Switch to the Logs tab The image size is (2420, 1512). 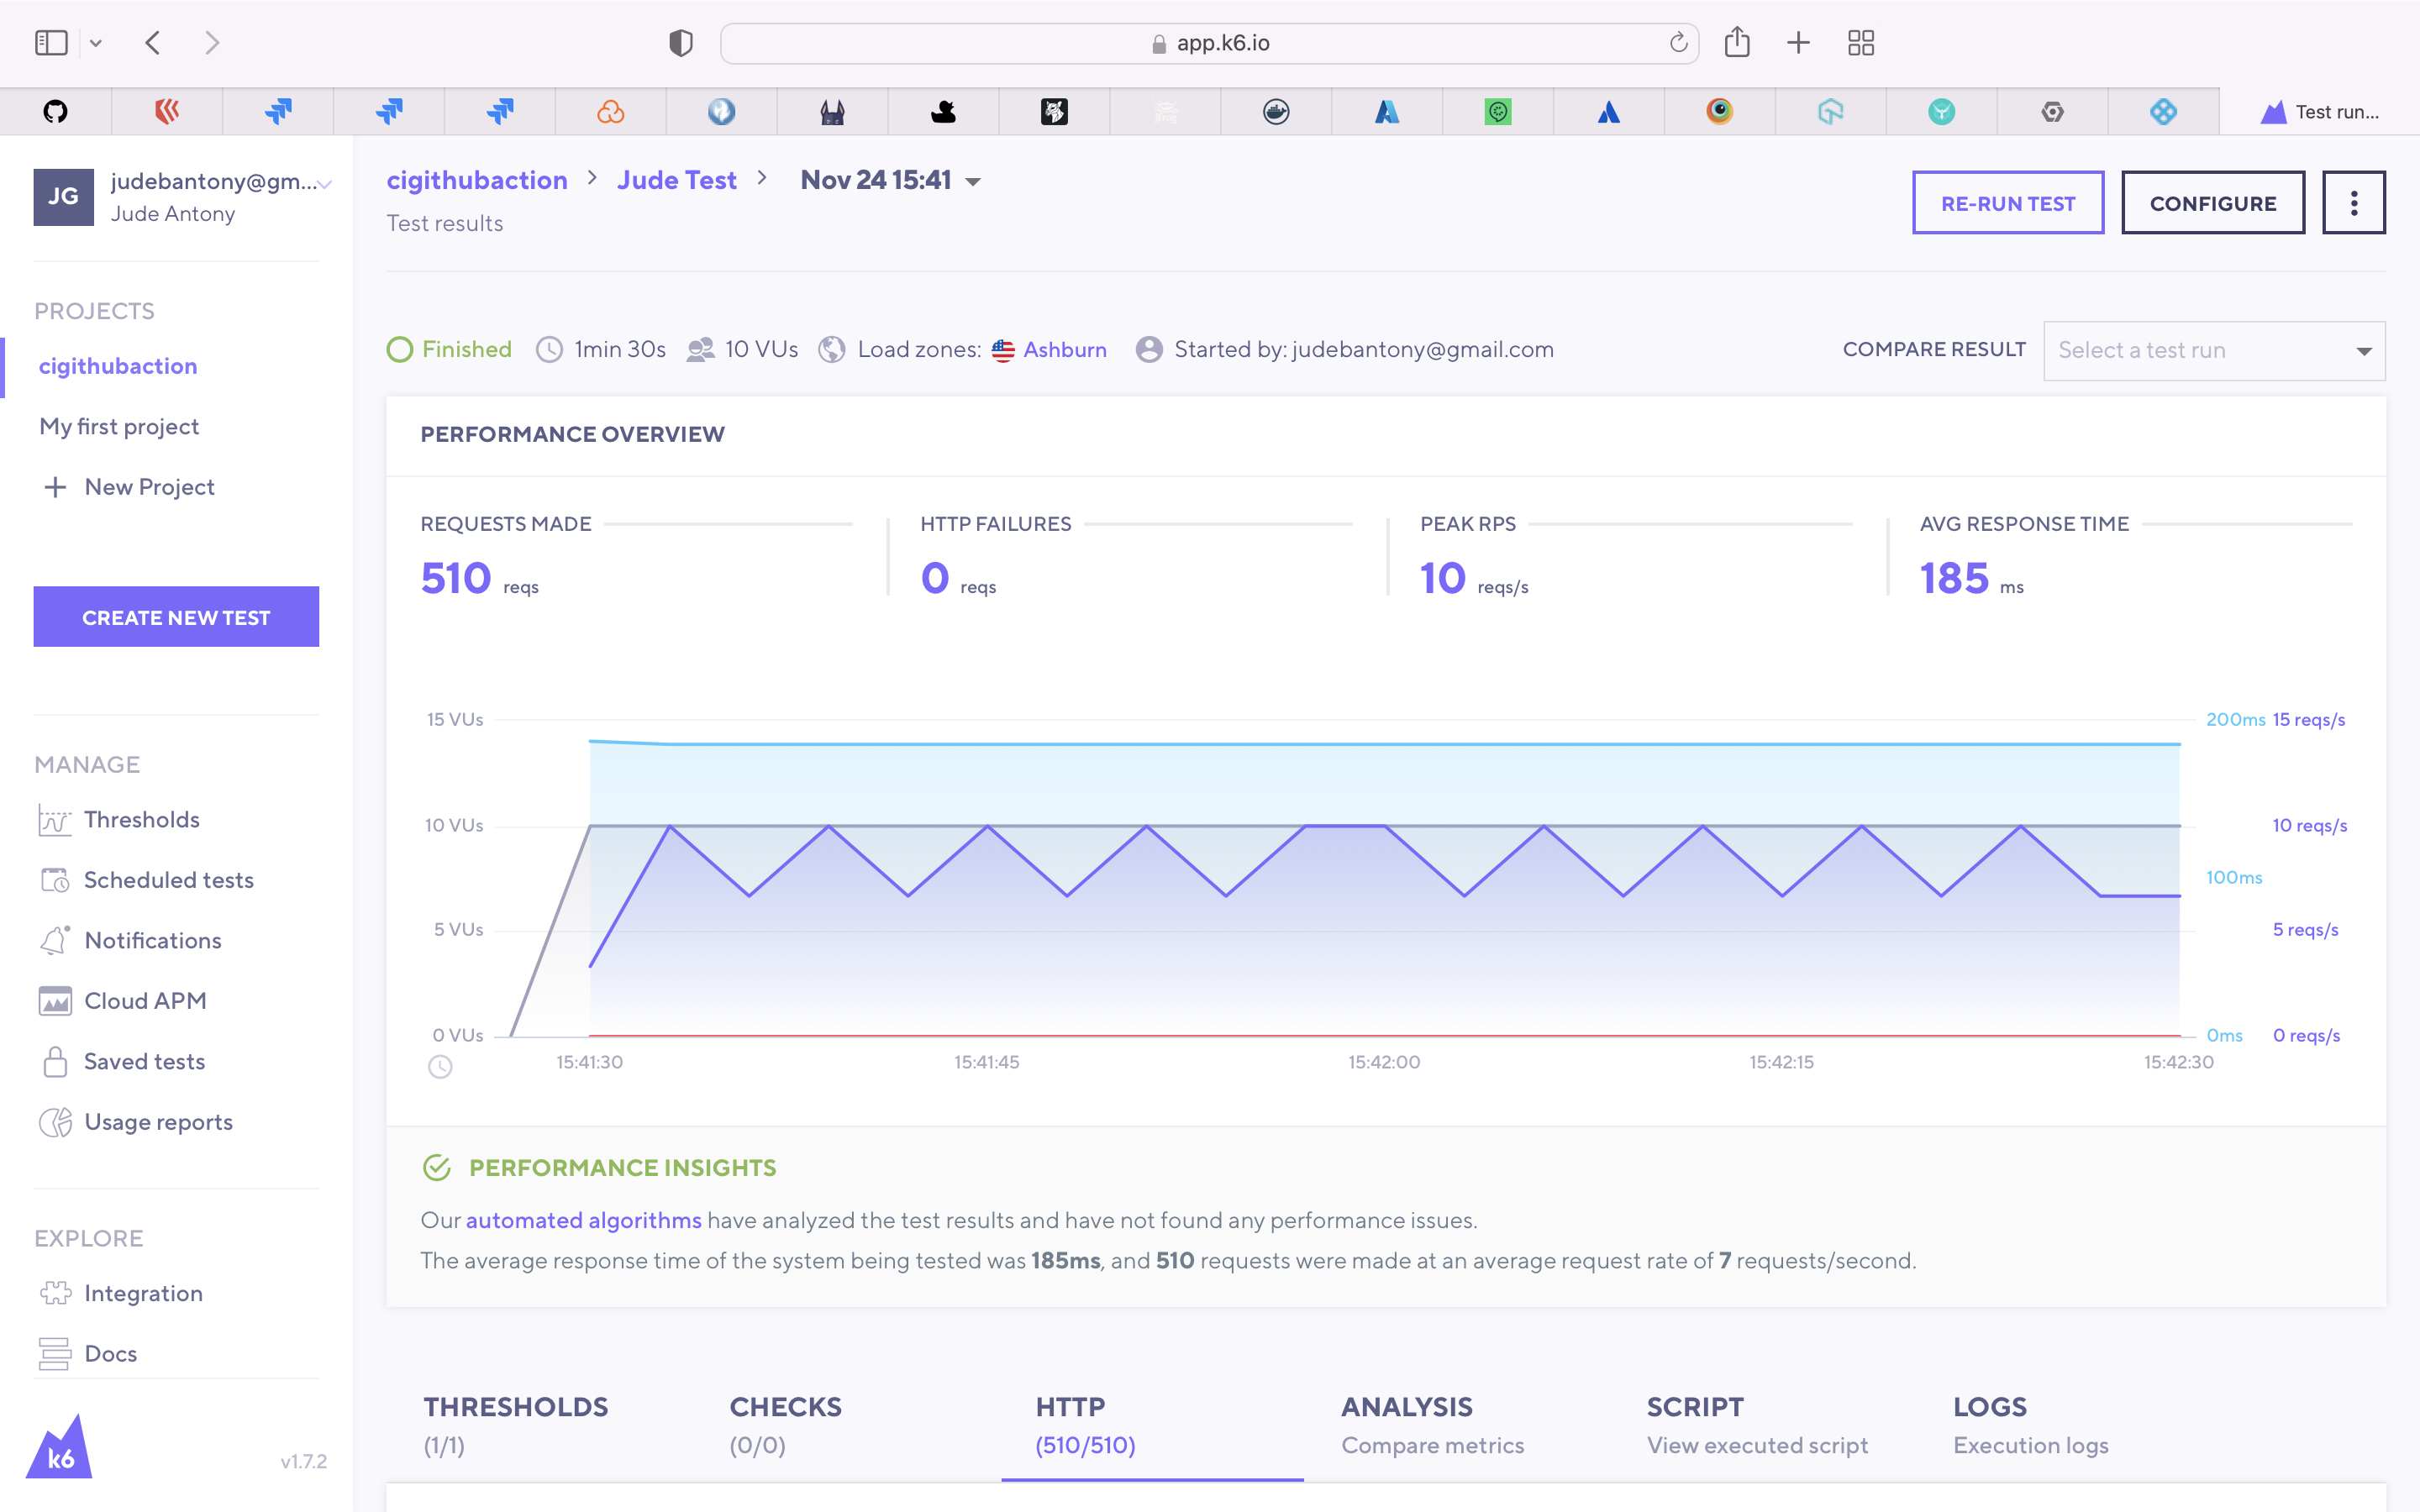(2029, 1424)
